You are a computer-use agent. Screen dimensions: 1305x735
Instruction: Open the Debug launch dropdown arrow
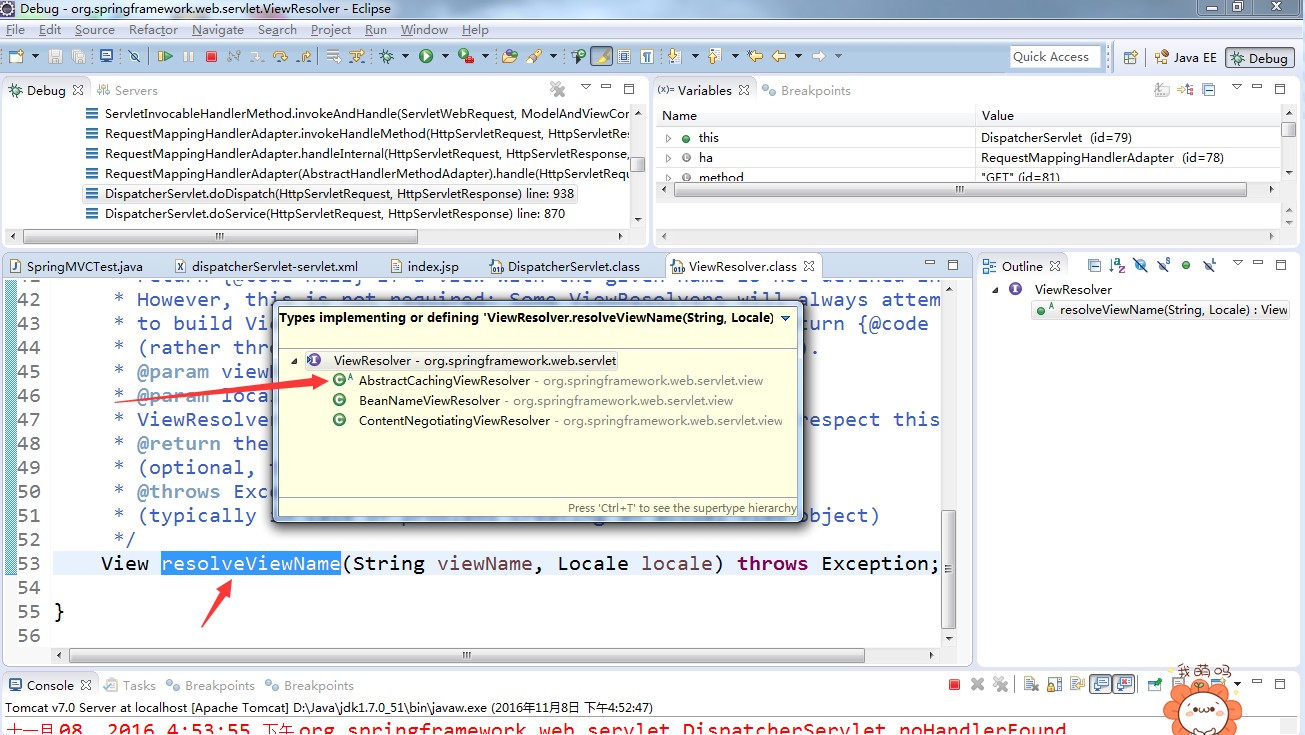pyautogui.click(x=406, y=57)
